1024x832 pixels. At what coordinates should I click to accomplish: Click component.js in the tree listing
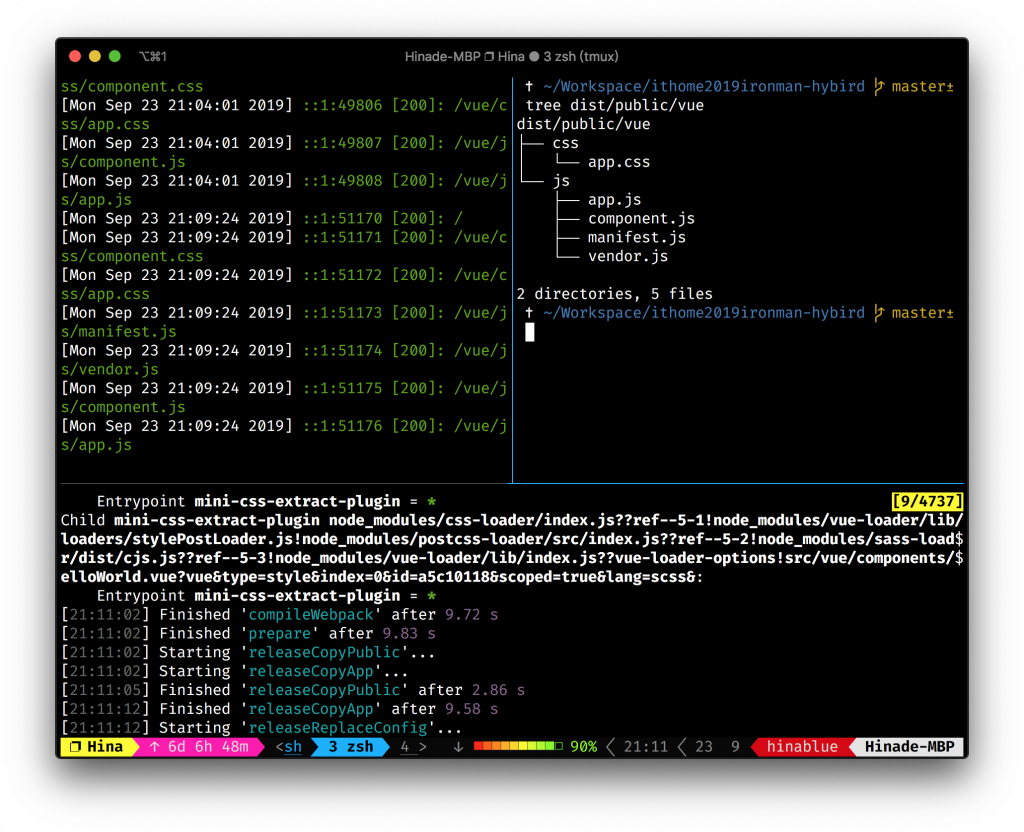[x=641, y=219]
